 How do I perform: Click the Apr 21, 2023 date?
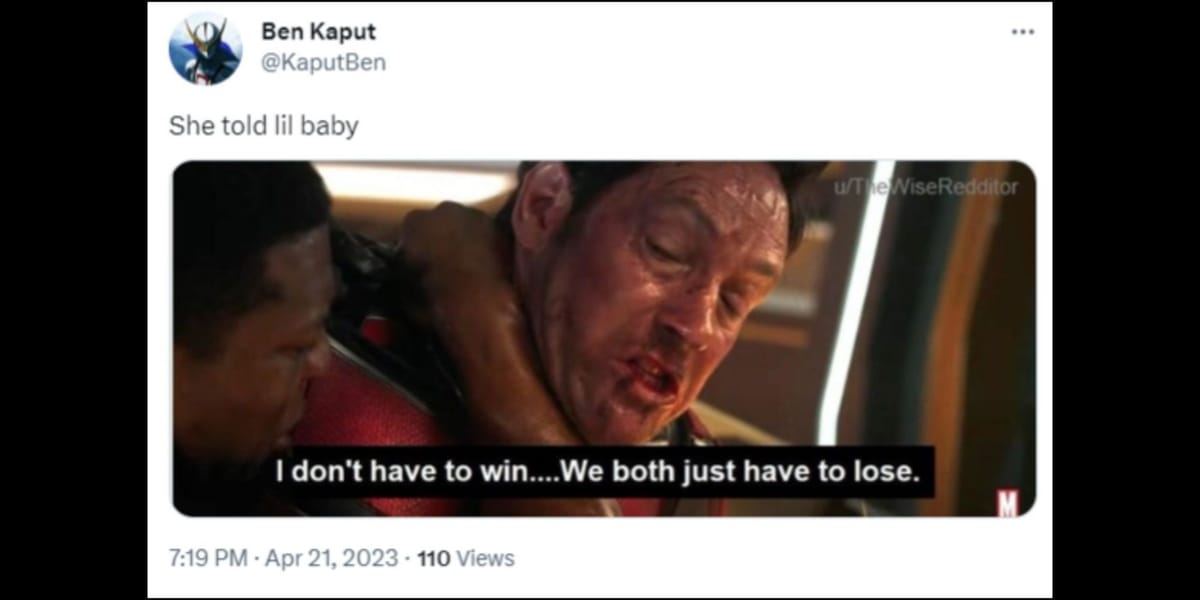pyautogui.click(x=331, y=558)
